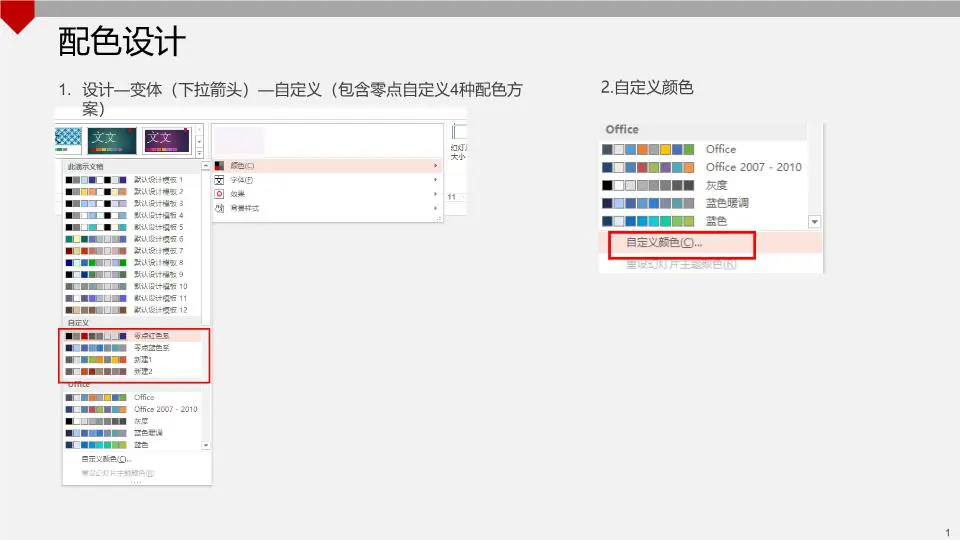960x540 pixels.
Task: Select the teal 文文 theme thumbnail
Action: (x=112, y=141)
